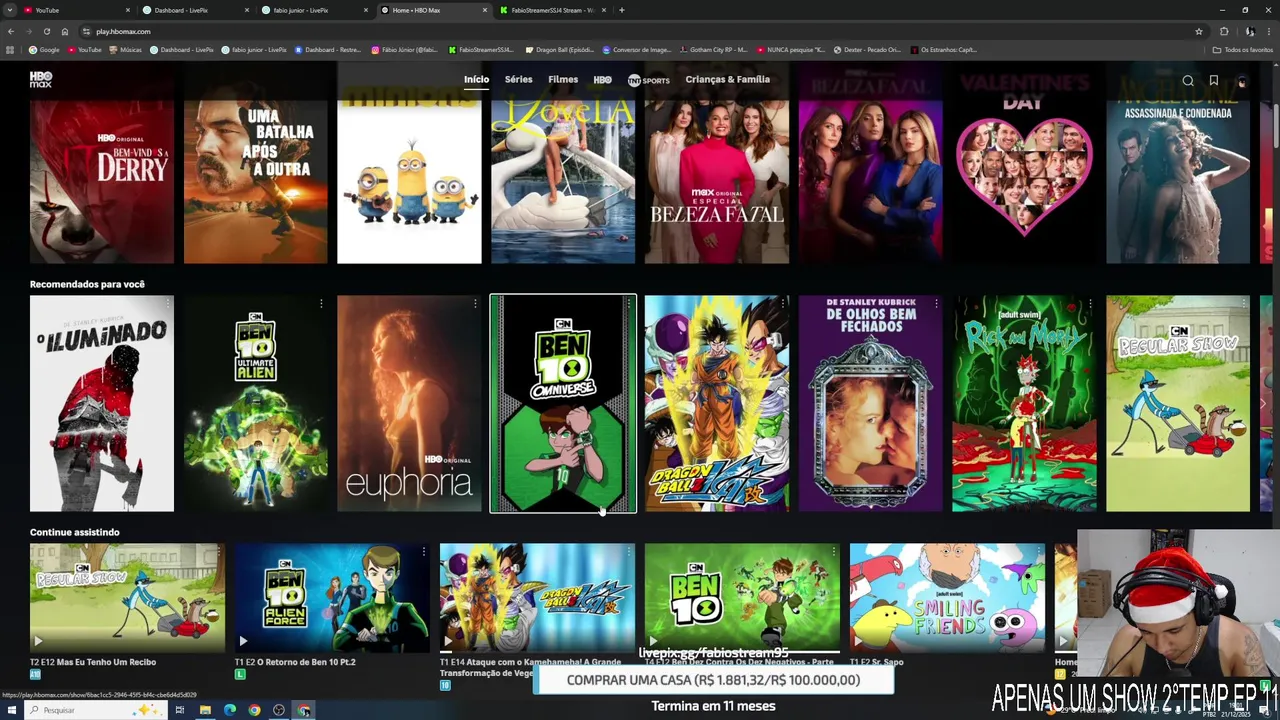Open options menu on Ben 10 Ultimate Alien card
The height and width of the screenshot is (720, 1280).
(321, 303)
